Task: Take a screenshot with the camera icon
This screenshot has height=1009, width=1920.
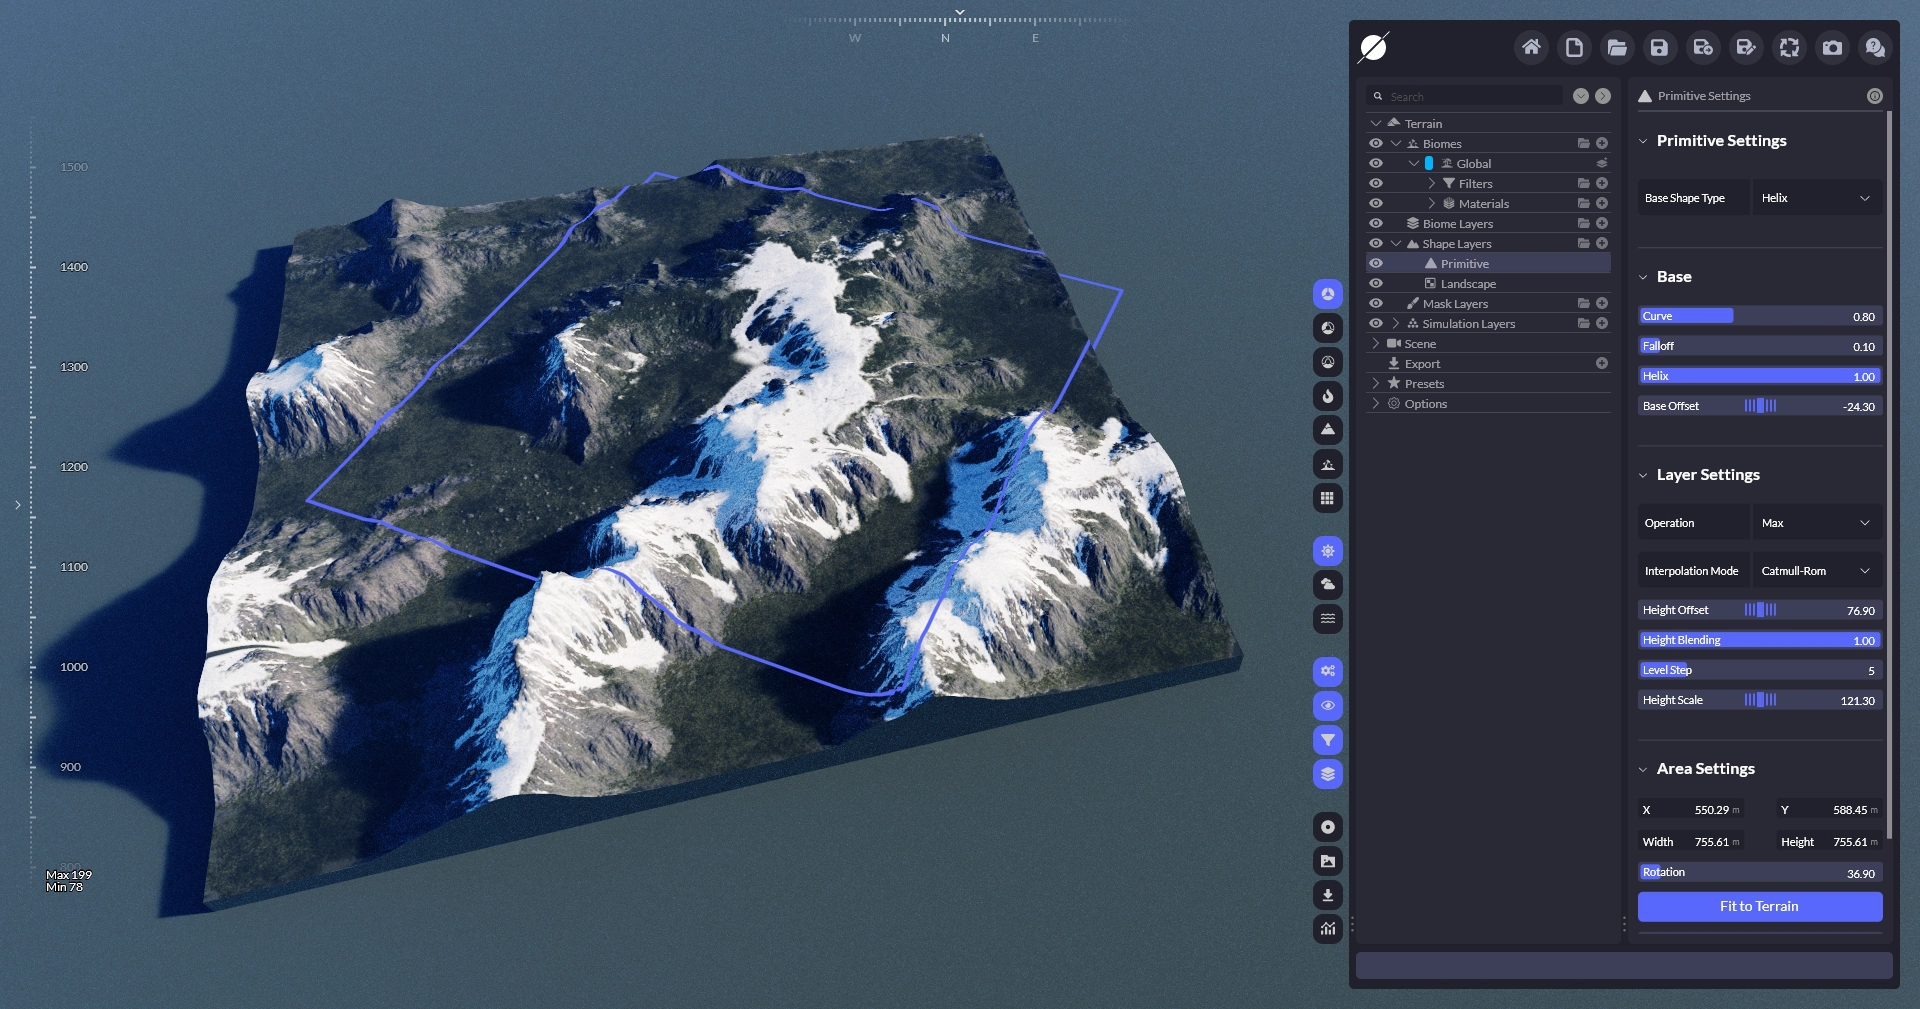Action: [1832, 48]
